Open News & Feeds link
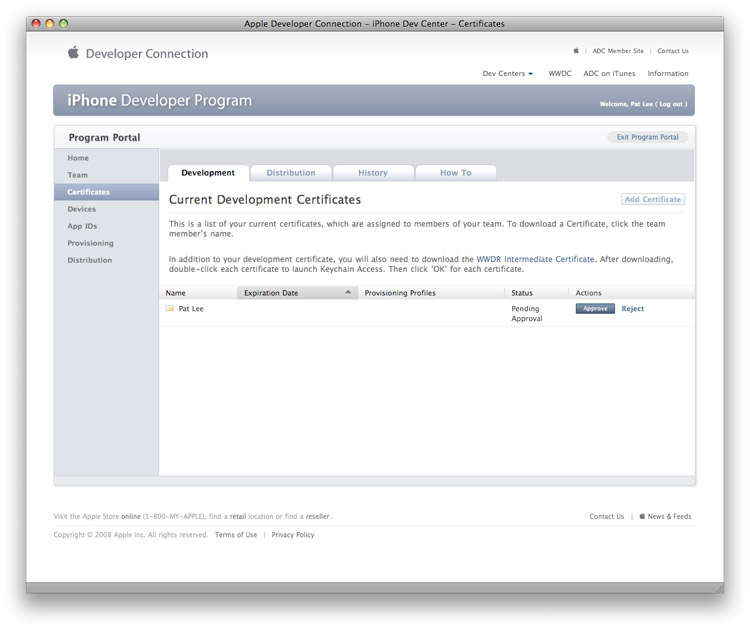Viewport: 750px width, 629px height. (x=669, y=516)
